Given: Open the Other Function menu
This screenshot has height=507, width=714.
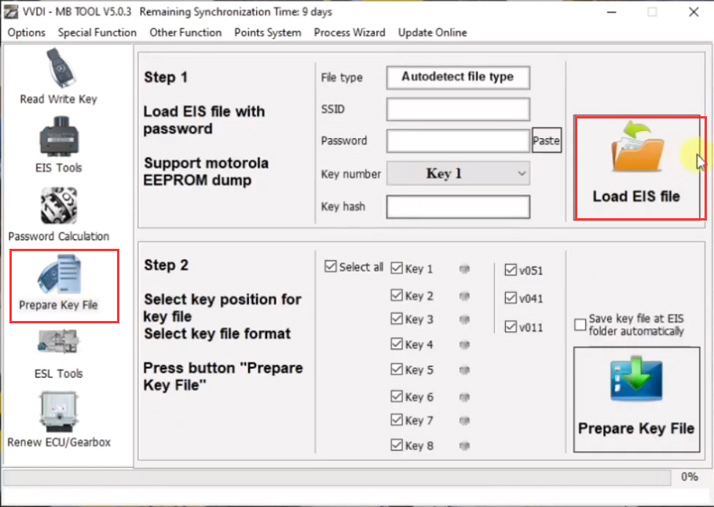Looking at the screenshot, I should (x=185, y=33).
